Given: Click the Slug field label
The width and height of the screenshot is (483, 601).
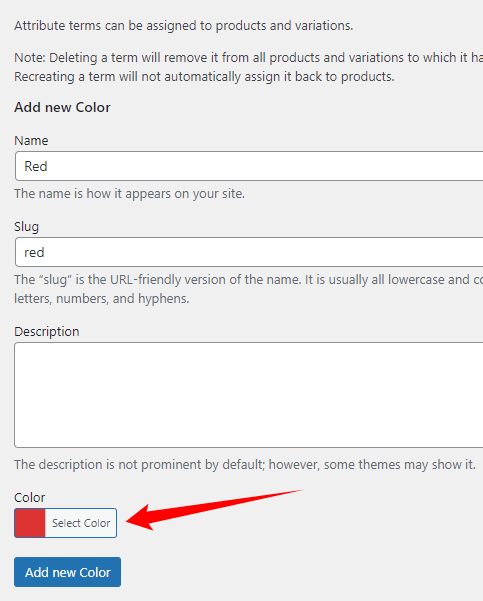Looking at the screenshot, I should click(x=26, y=227).
